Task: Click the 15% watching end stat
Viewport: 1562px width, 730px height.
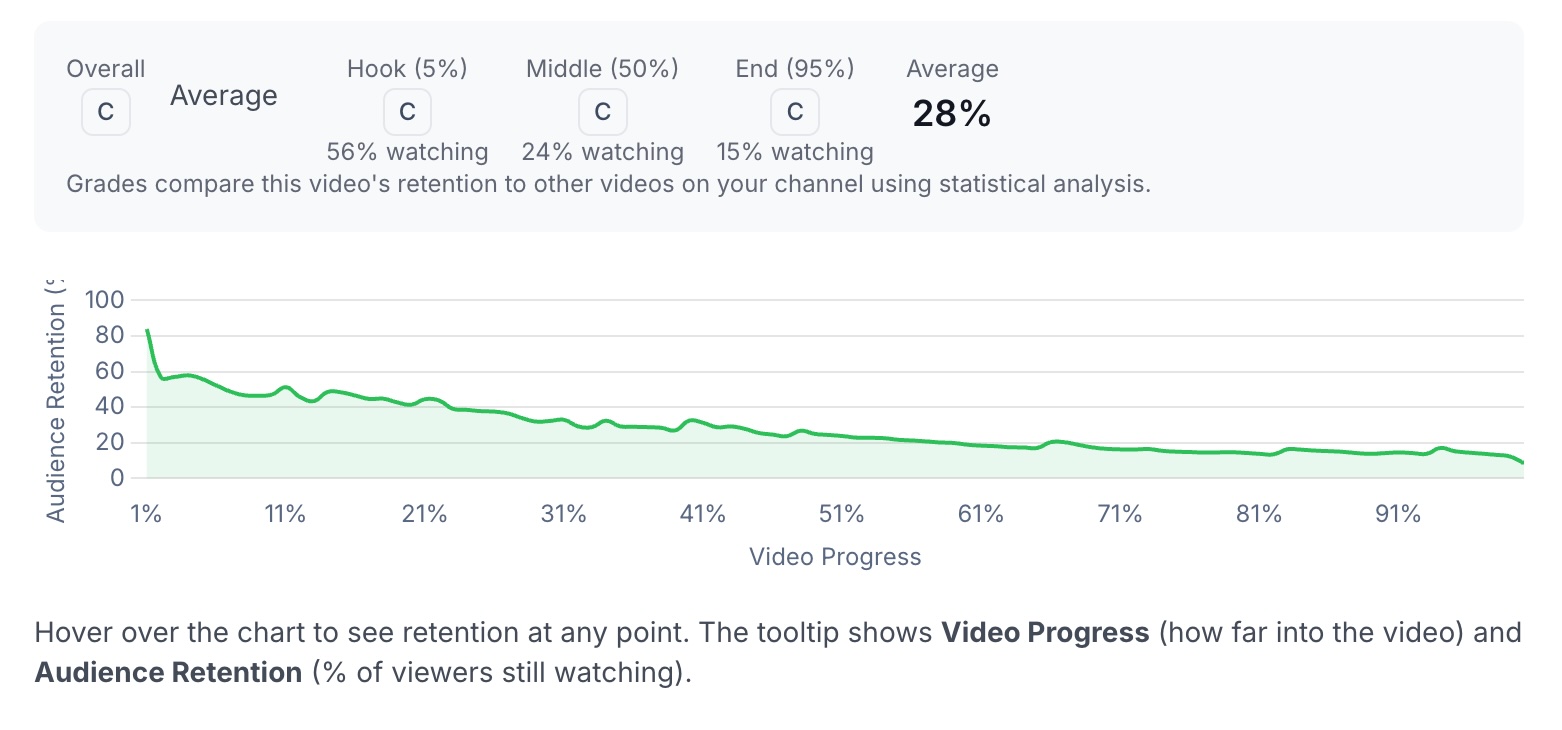Action: click(794, 151)
